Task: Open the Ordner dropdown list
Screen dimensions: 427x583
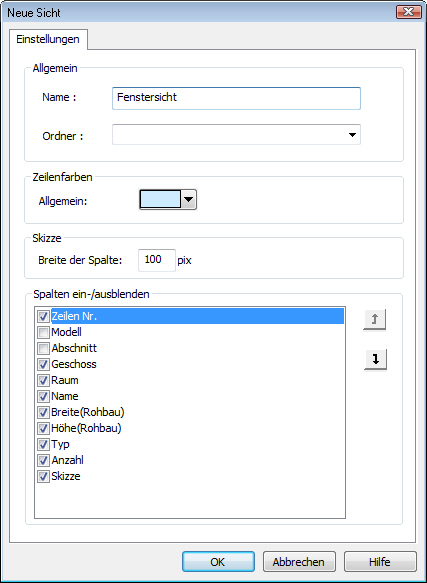Action: click(x=352, y=135)
